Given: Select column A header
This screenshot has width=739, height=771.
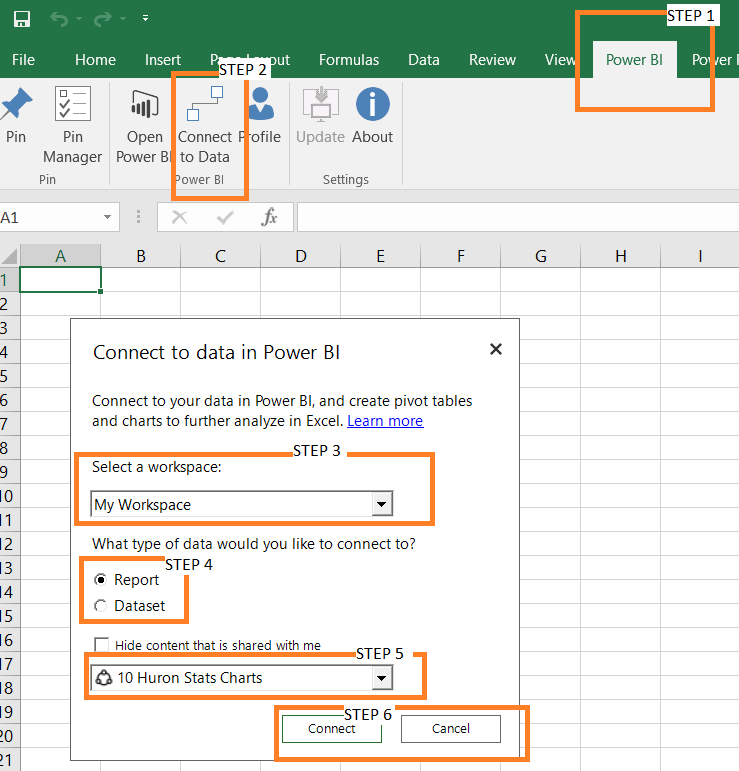Looking at the screenshot, I should pyautogui.click(x=60, y=256).
